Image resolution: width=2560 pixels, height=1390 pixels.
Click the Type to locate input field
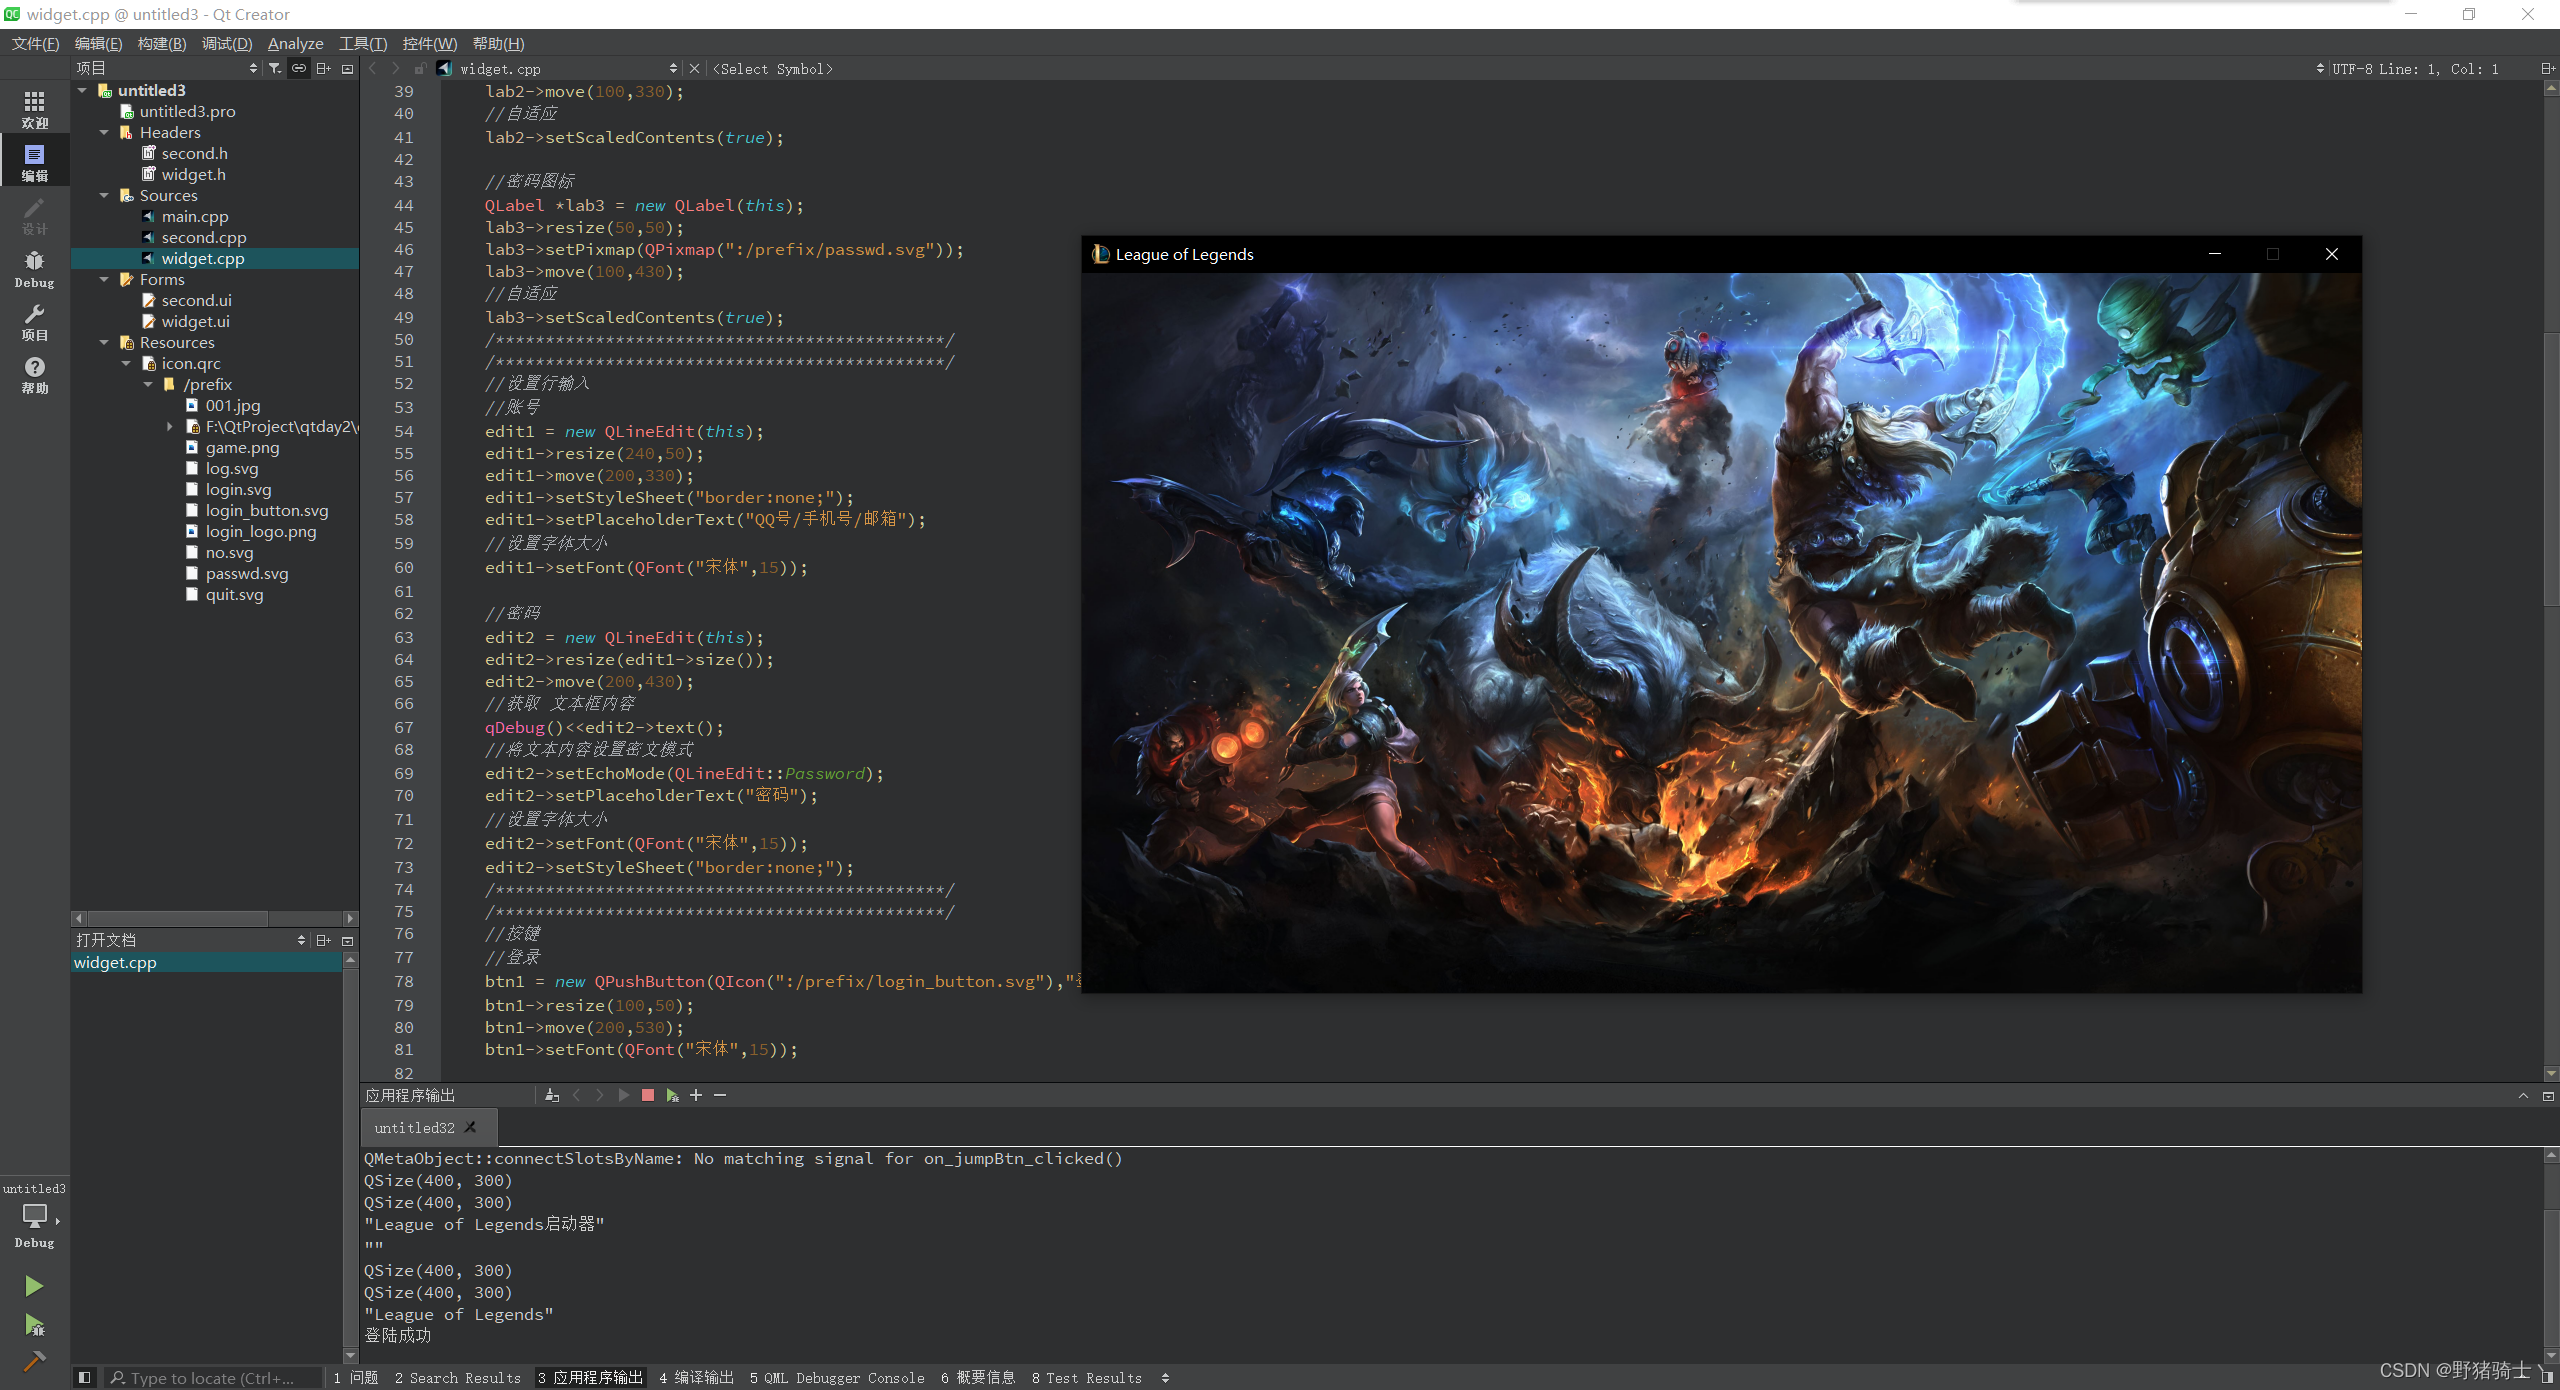tap(212, 1378)
